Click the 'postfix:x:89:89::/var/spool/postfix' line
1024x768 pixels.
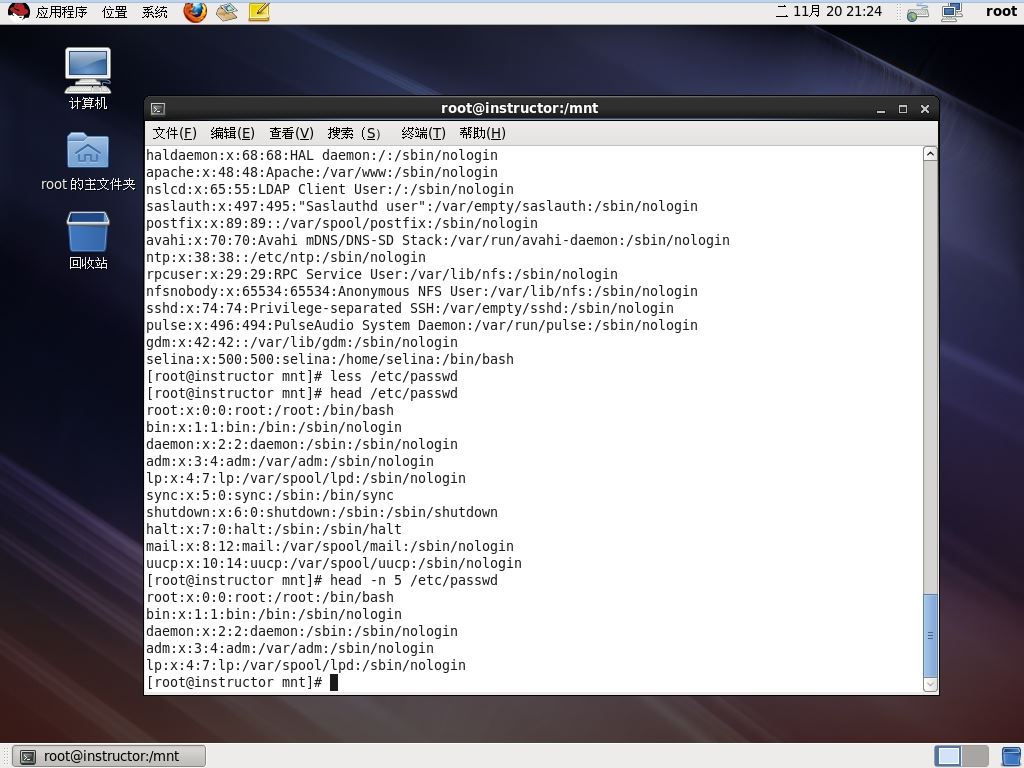point(342,223)
